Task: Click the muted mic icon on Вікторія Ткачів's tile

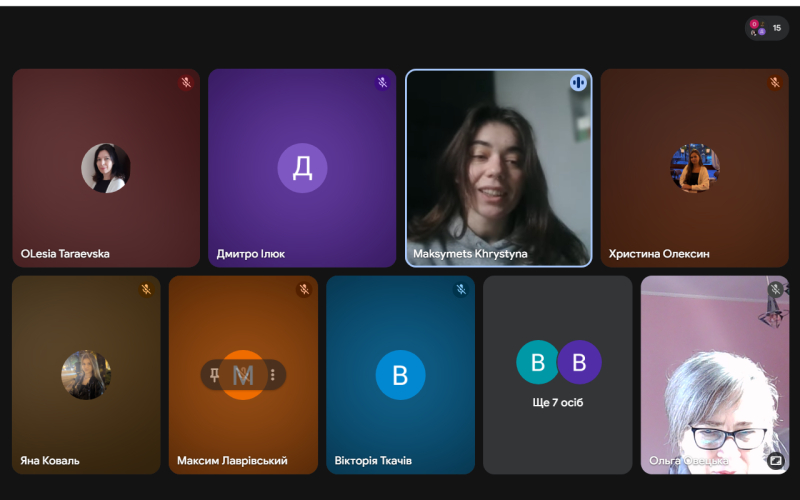Action: tap(461, 290)
